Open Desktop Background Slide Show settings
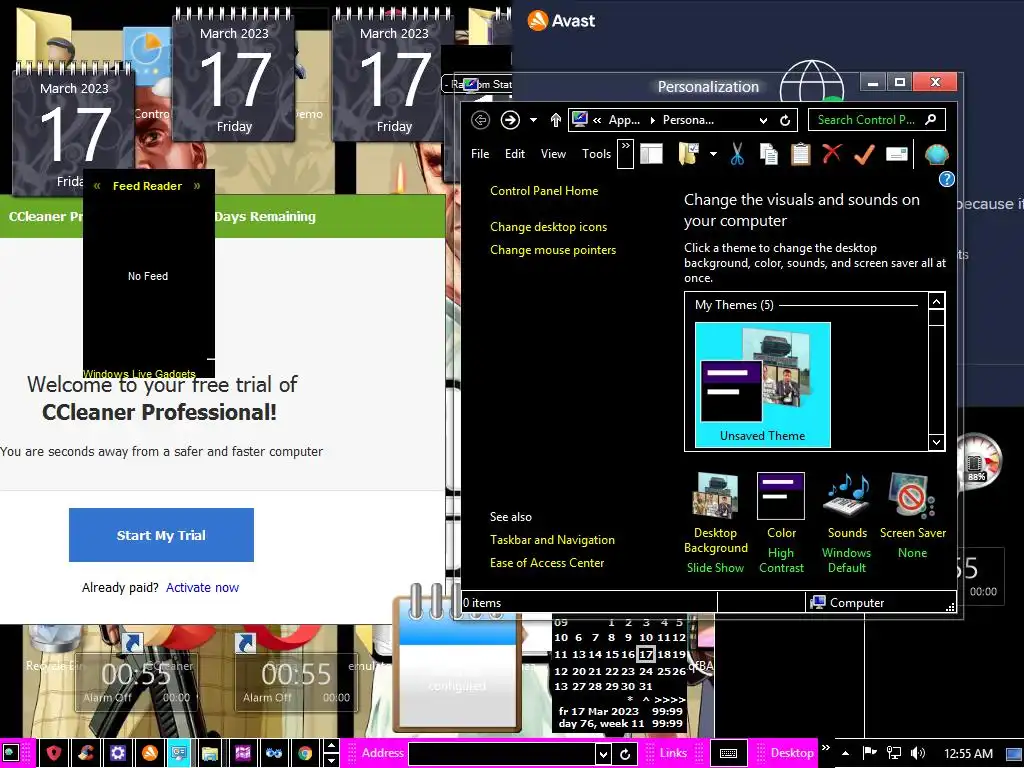The height and width of the screenshot is (768, 1024). click(715, 523)
